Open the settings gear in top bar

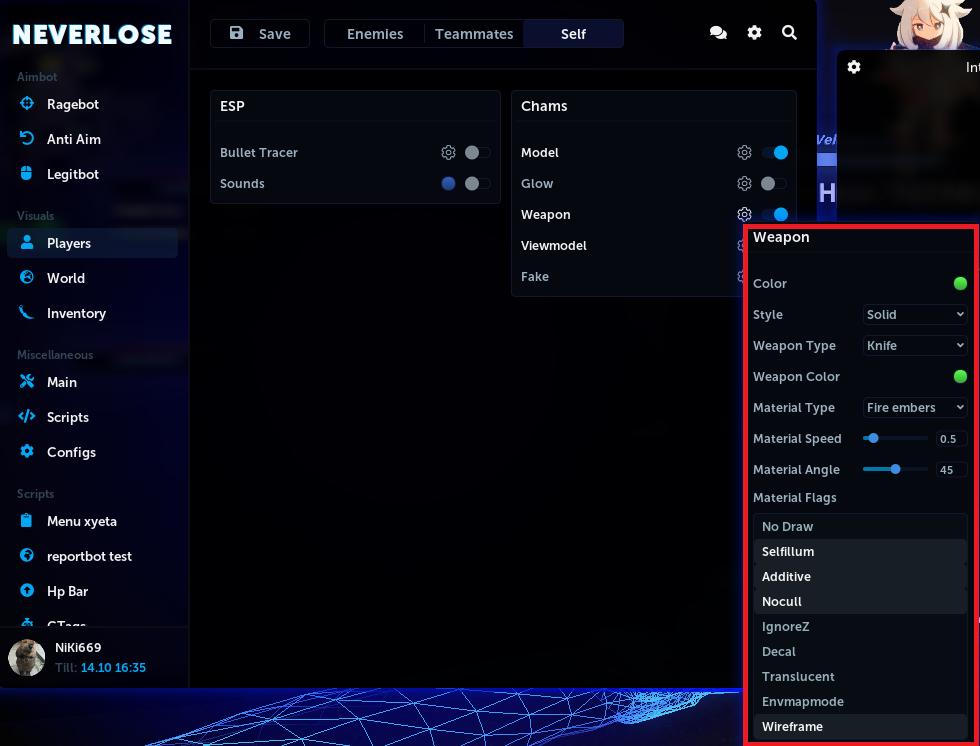[754, 33]
